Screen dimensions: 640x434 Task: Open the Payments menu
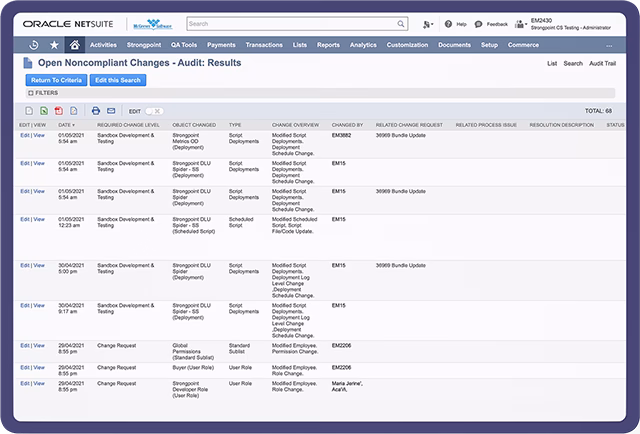[x=221, y=45]
